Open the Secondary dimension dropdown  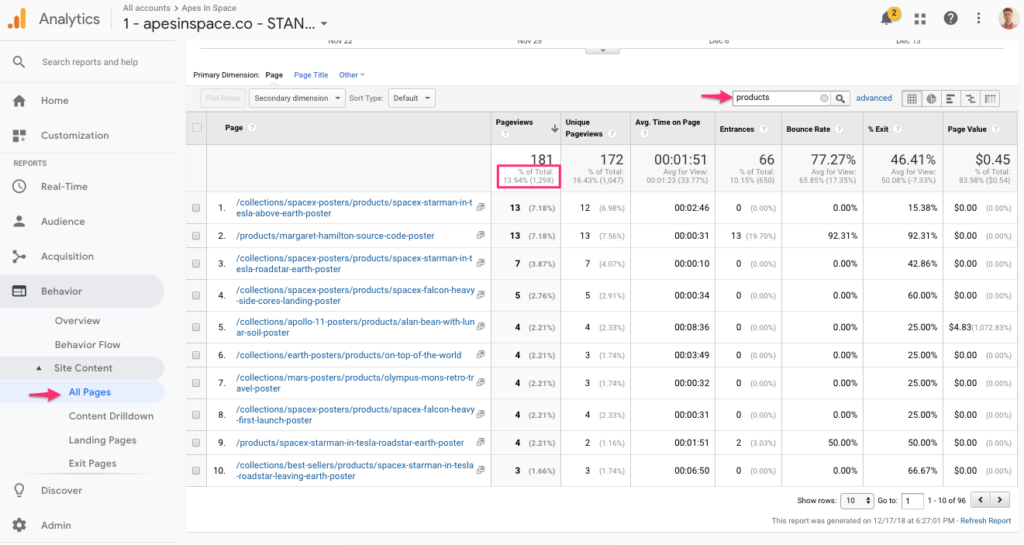296,99
